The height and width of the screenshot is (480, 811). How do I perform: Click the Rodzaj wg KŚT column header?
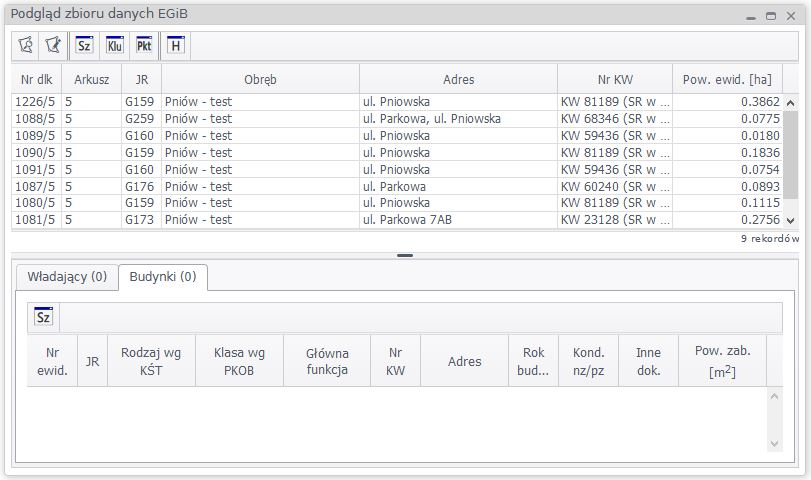[x=150, y=361]
